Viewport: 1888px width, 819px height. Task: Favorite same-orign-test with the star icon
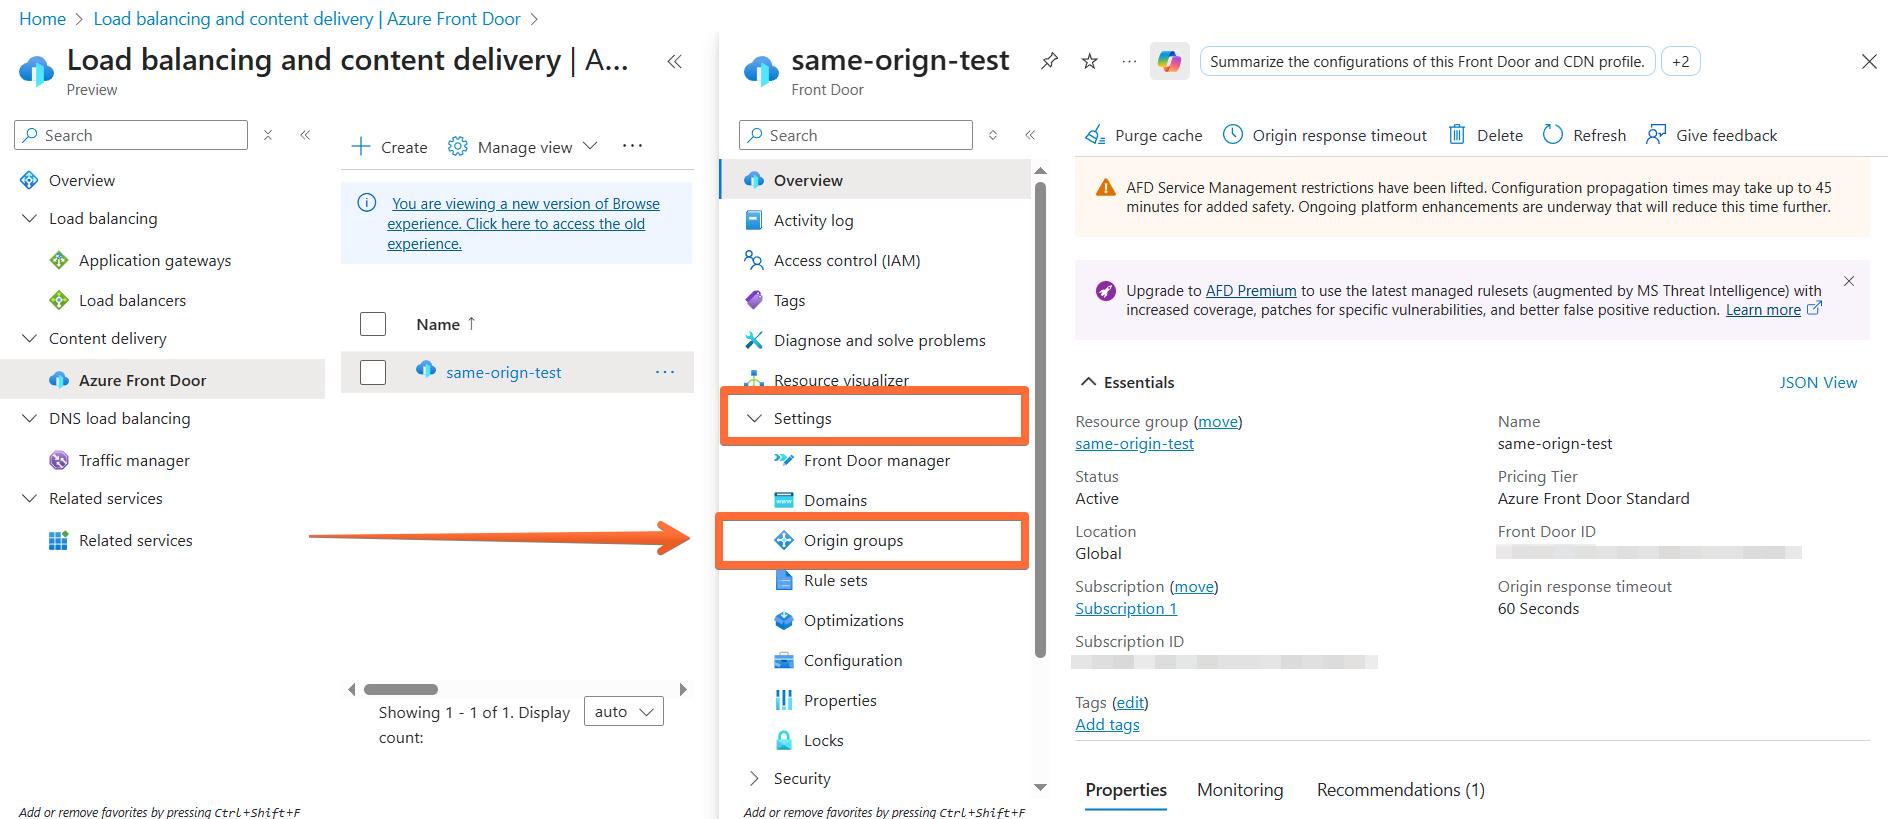pyautogui.click(x=1090, y=61)
